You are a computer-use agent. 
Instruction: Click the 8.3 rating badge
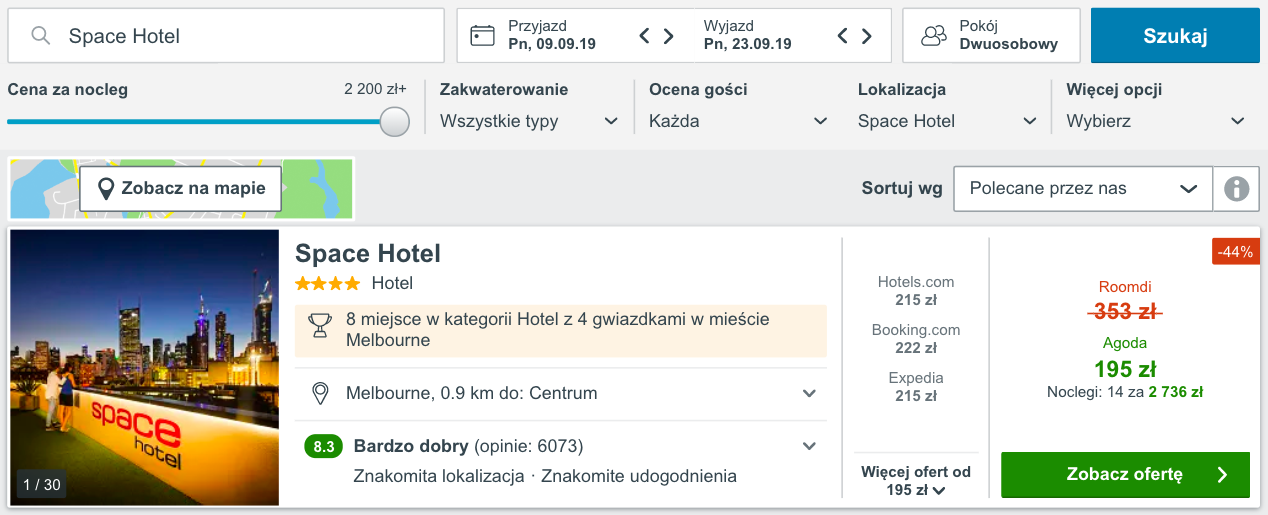pos(323,446)
